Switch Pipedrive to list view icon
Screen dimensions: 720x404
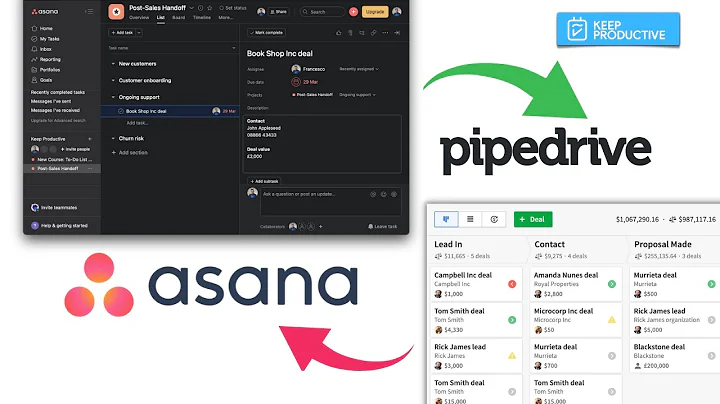click(x=470, y=219)
